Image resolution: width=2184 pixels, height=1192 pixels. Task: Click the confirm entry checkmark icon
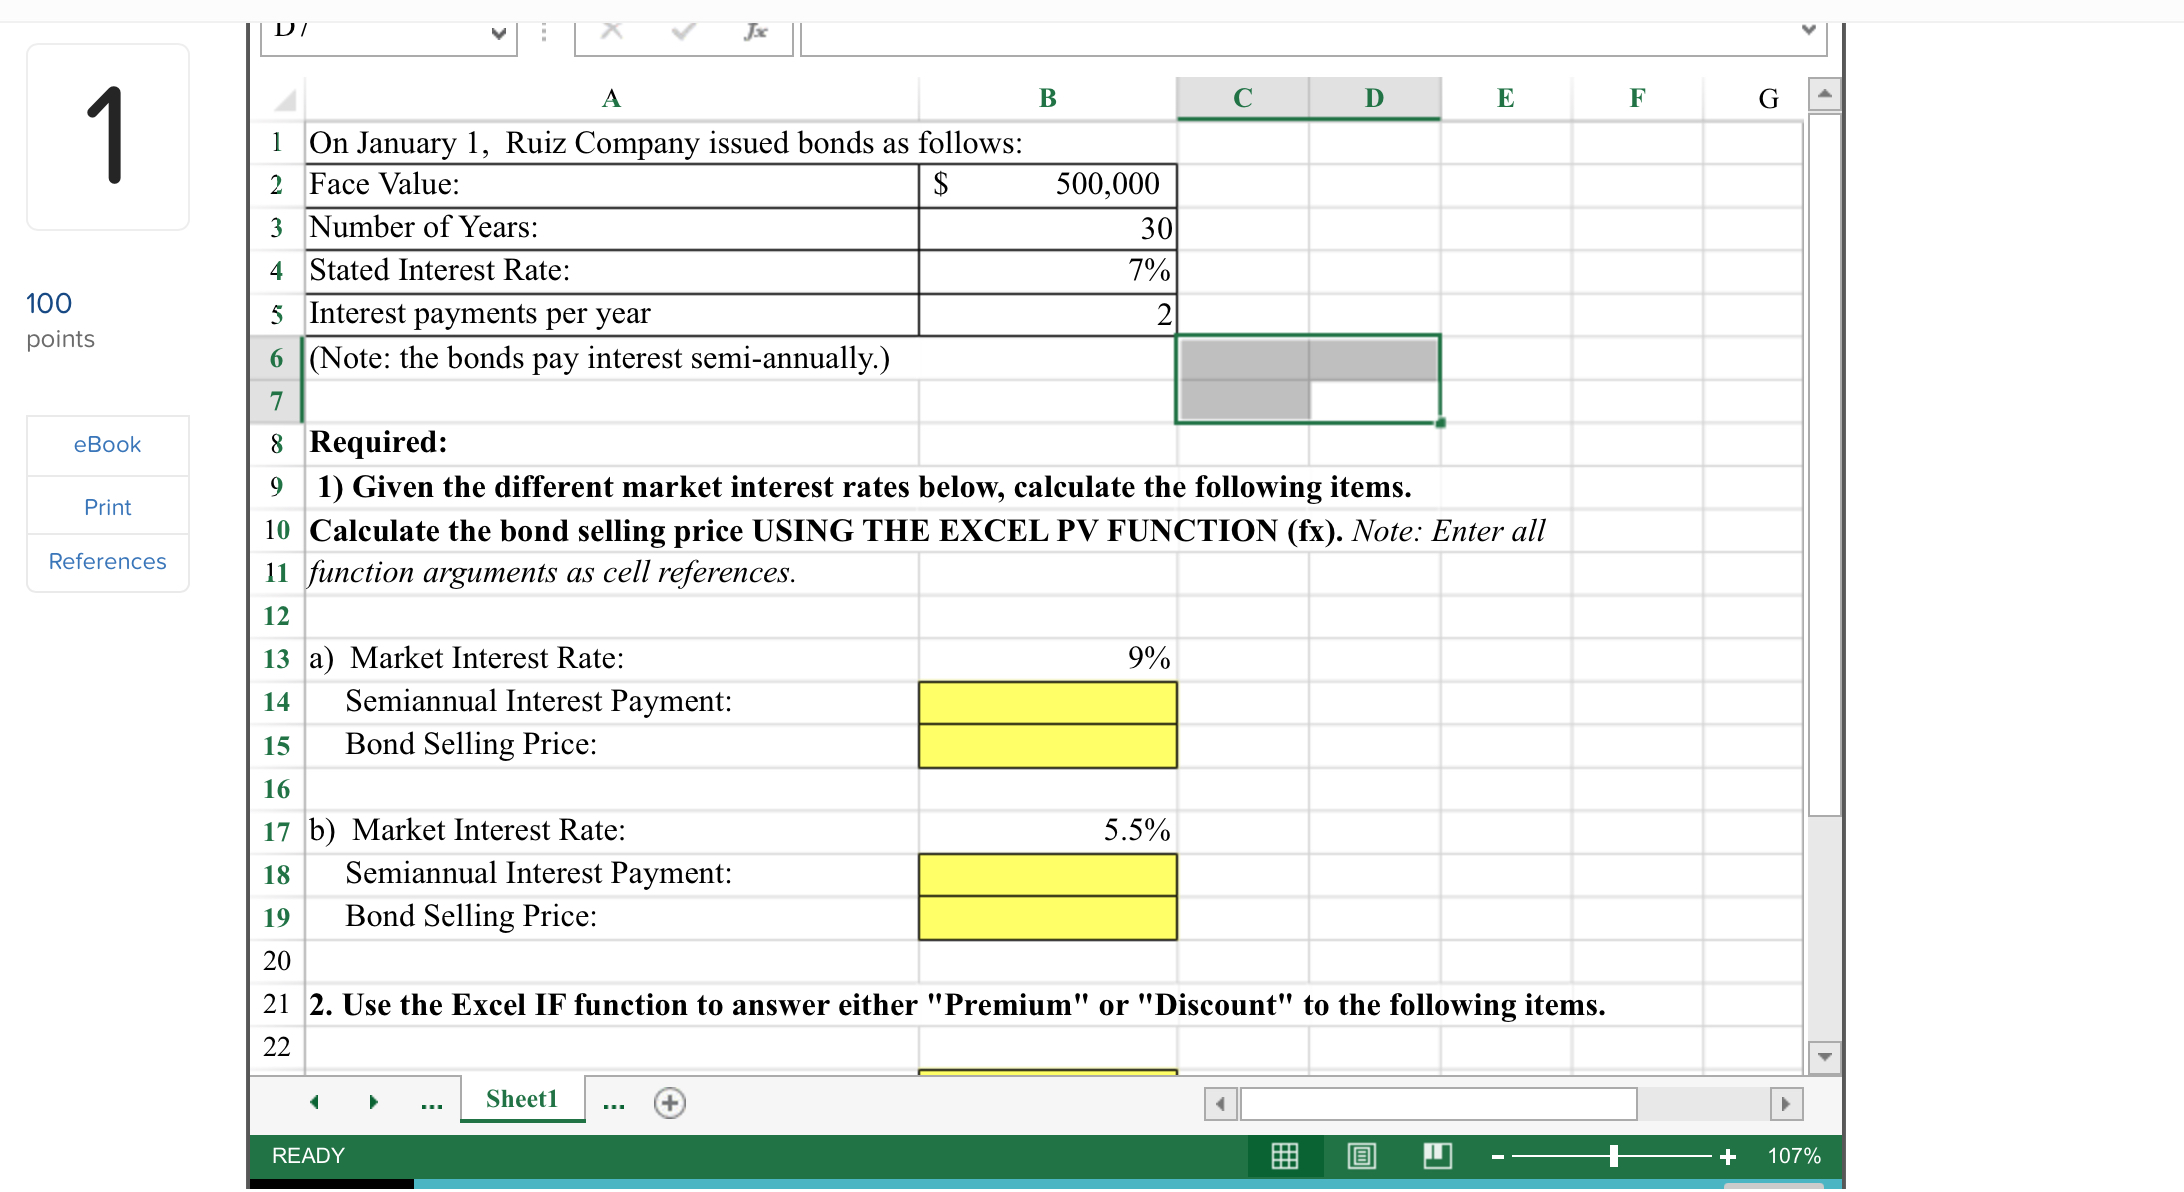(684, 32)
